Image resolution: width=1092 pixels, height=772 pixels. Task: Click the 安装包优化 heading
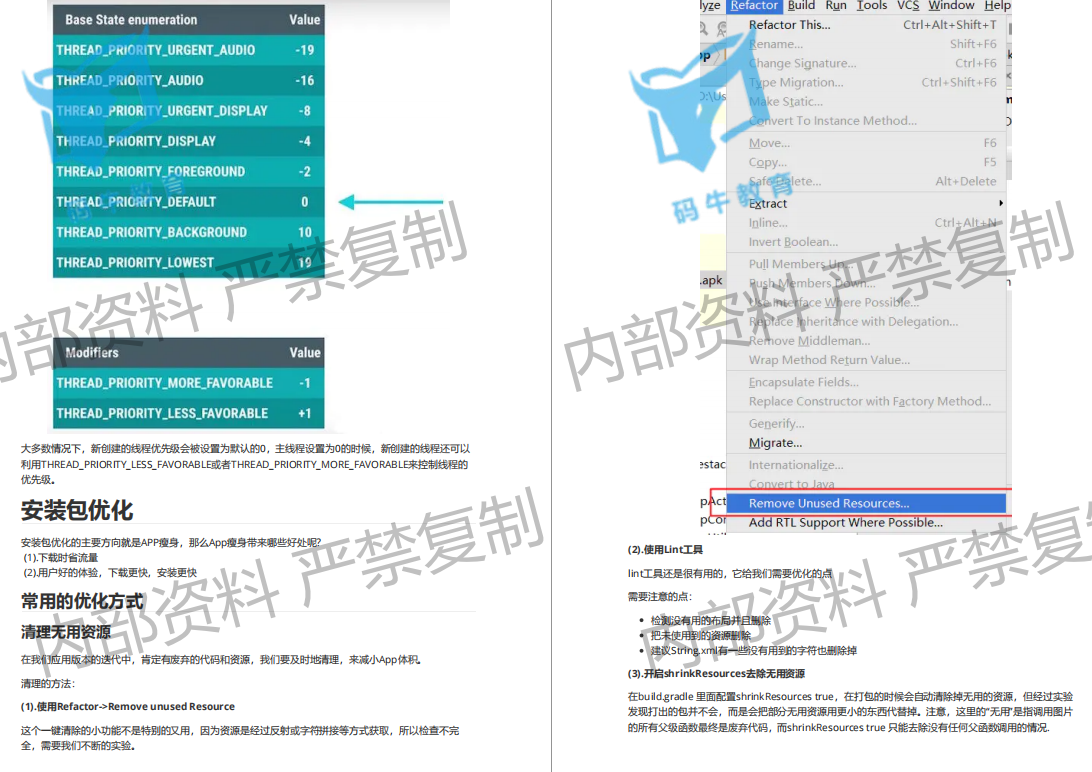point(77,510)
